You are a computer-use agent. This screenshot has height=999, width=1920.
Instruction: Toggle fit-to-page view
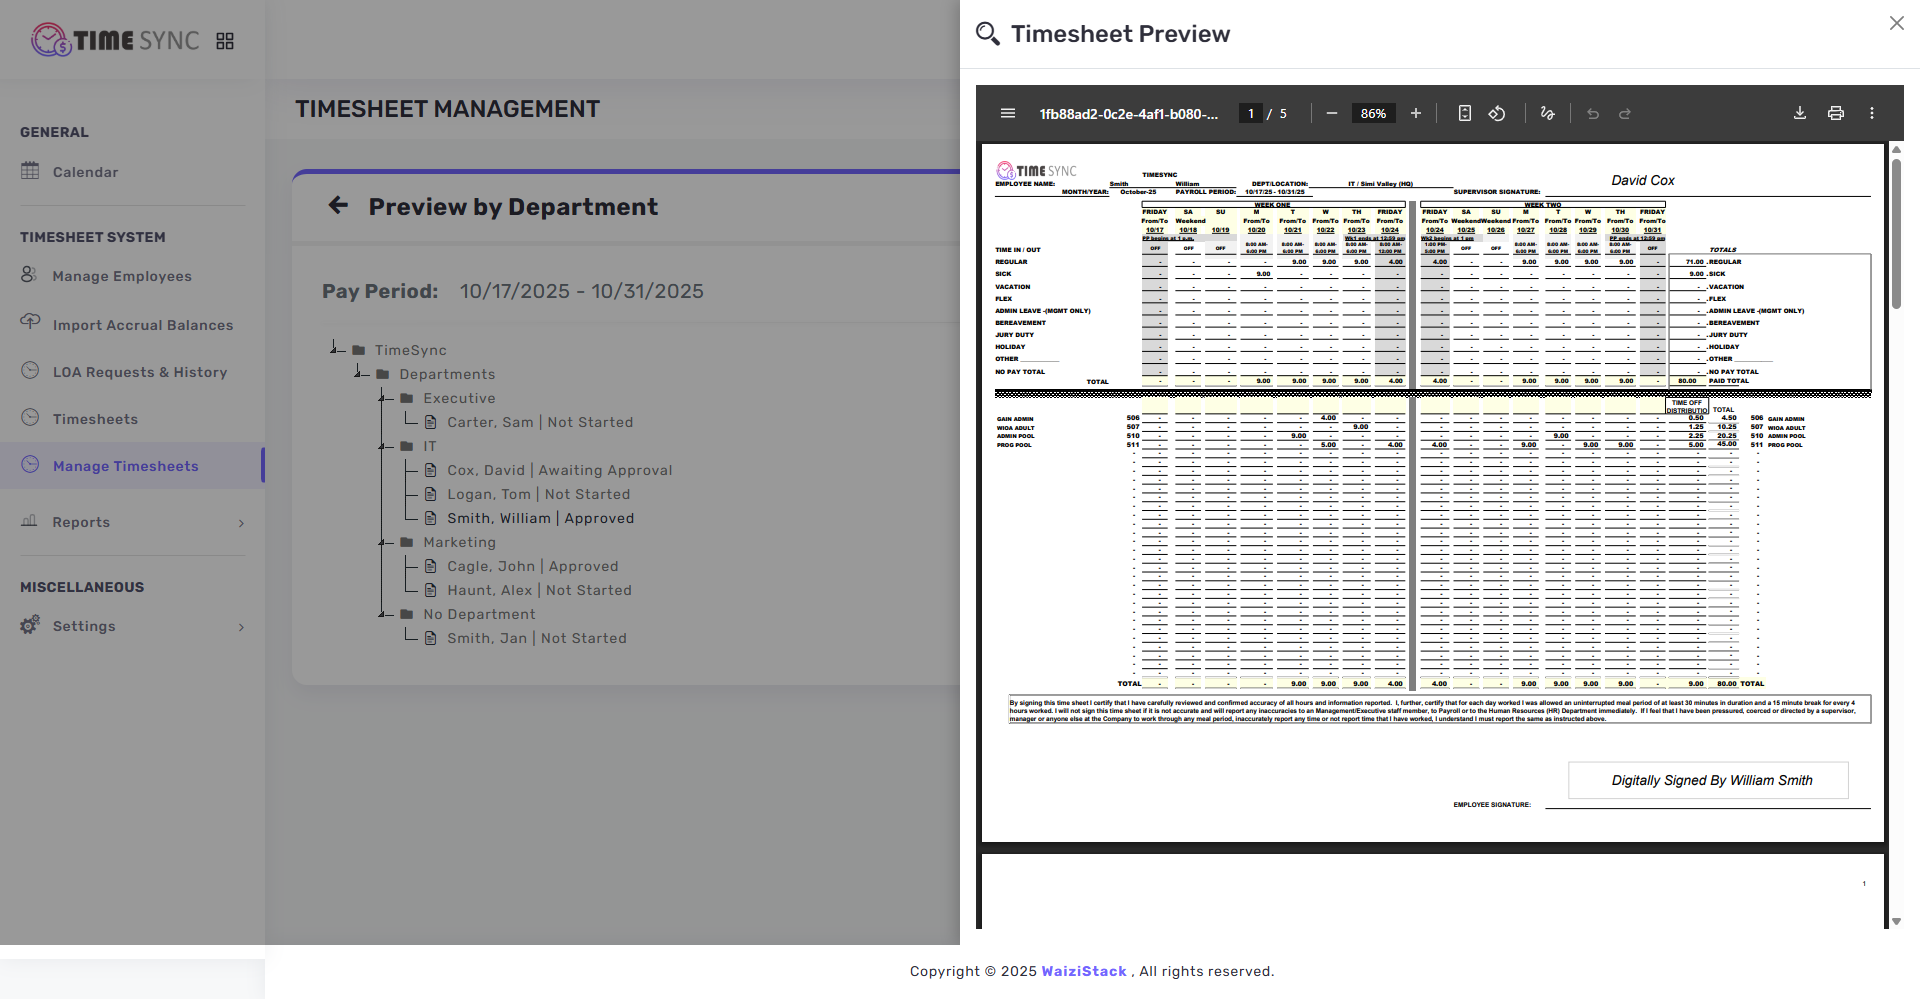(1464, 113)
